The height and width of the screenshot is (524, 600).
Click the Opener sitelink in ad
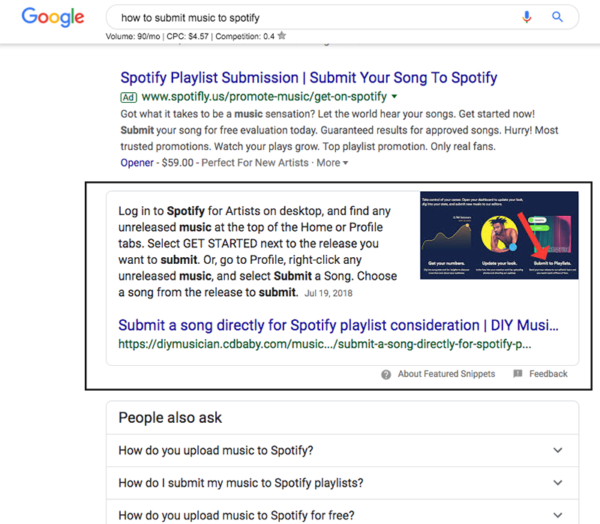(x=137, y=163)
